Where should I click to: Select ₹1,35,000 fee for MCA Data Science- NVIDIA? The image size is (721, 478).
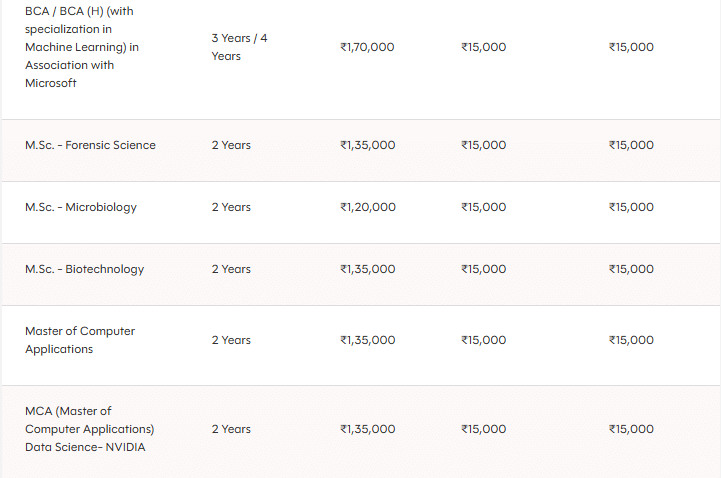(x=368, y=429)
